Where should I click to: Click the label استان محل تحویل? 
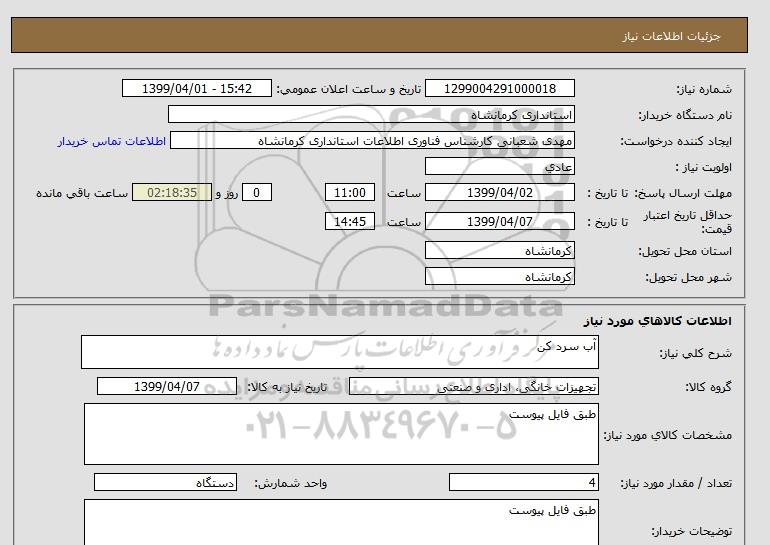pos(685,251)
